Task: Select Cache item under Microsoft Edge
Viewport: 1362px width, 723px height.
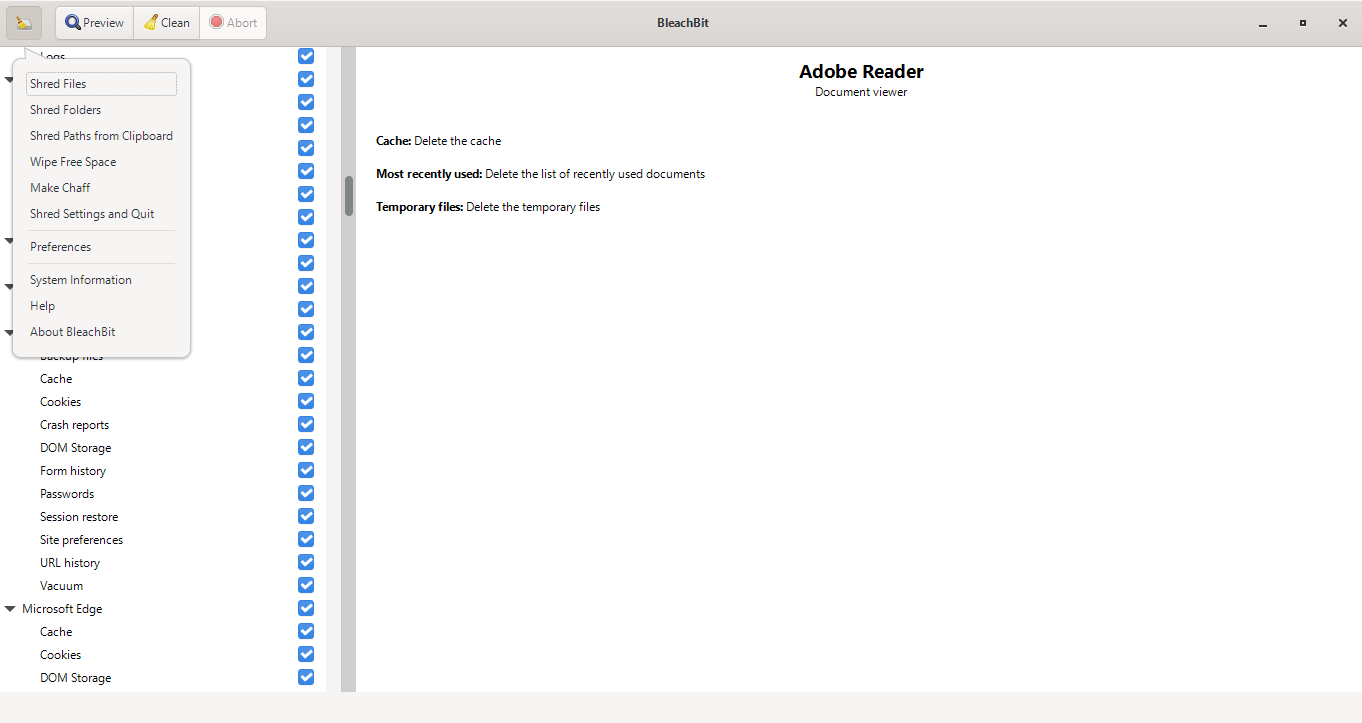Action: point(56,632)
